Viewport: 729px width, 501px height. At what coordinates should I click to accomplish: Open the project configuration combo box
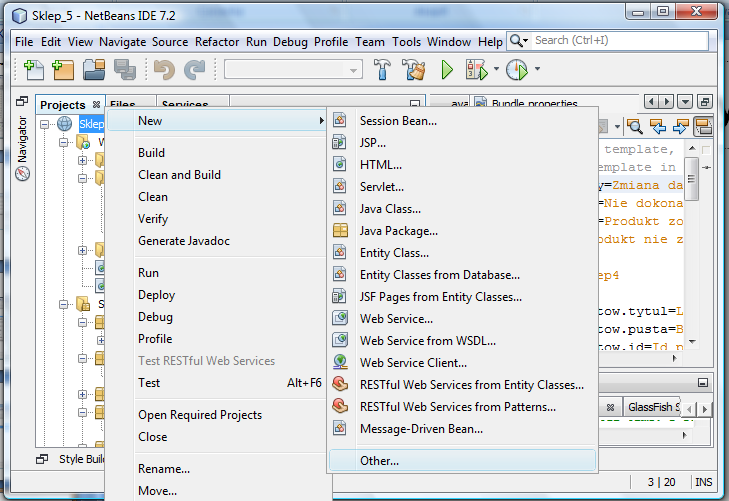pos(293,70)
